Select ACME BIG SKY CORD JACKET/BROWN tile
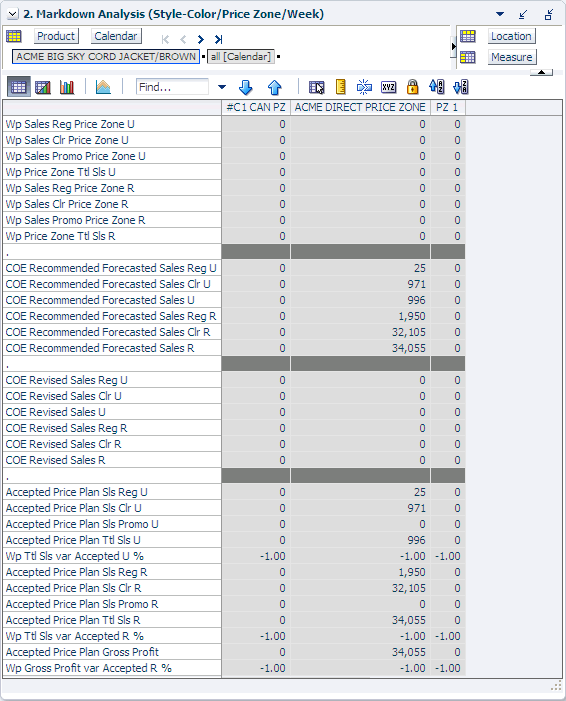566x701 pixels. click(x=106, y=57)
